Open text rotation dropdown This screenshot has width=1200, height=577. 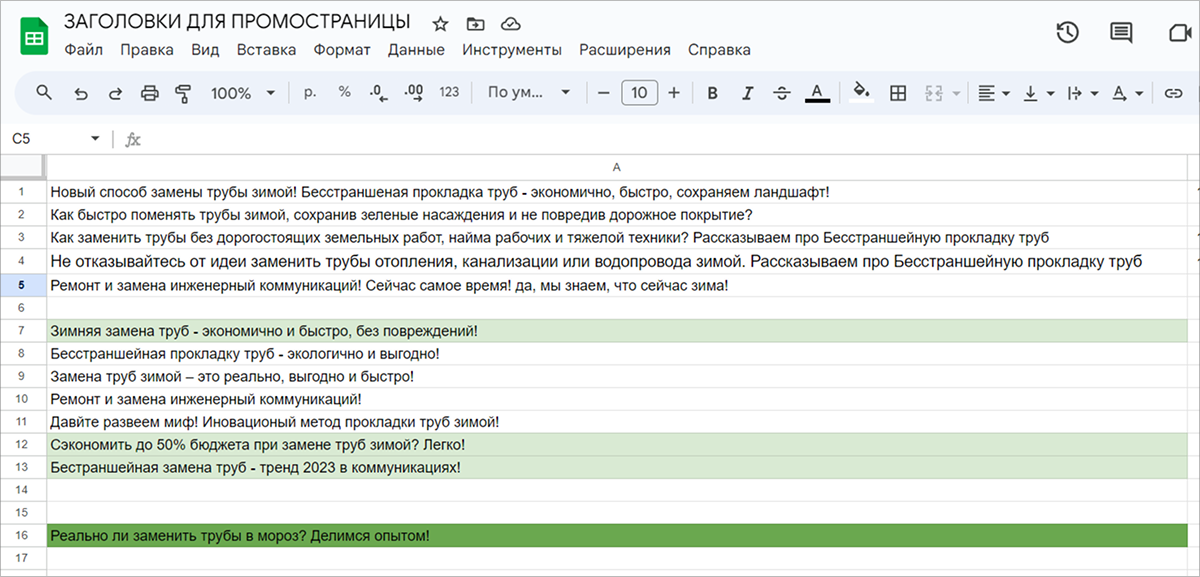[x=1127, y=93]
